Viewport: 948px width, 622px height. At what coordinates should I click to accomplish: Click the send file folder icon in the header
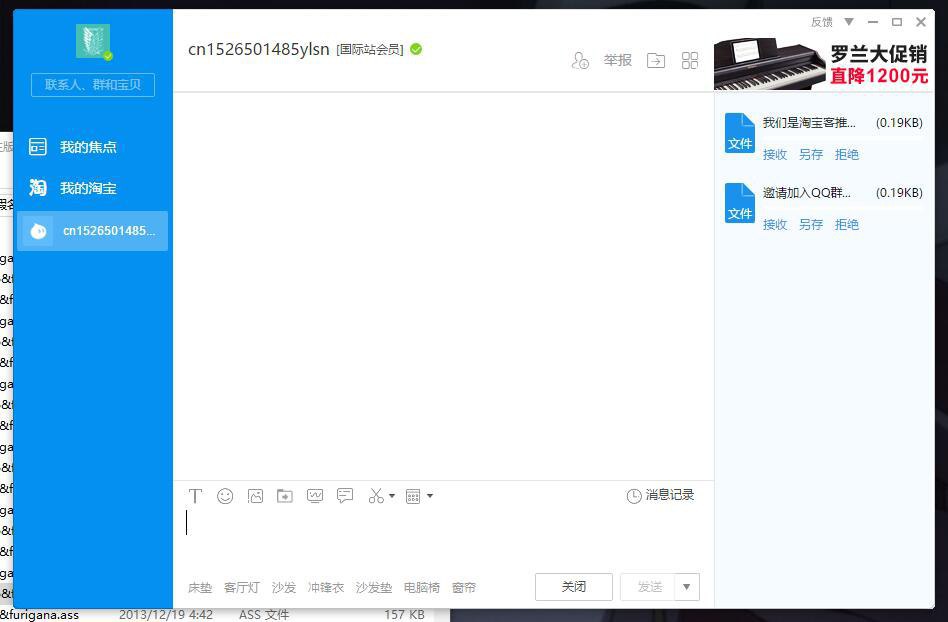(656, 60)
